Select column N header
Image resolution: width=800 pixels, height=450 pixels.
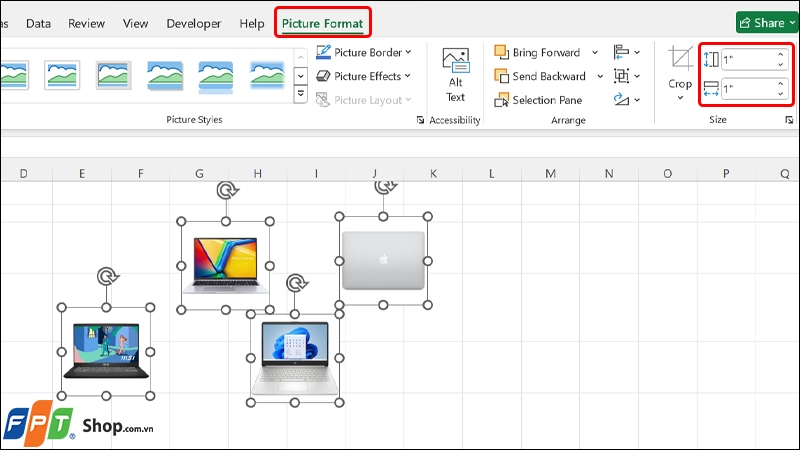click(x=609, y=173)
